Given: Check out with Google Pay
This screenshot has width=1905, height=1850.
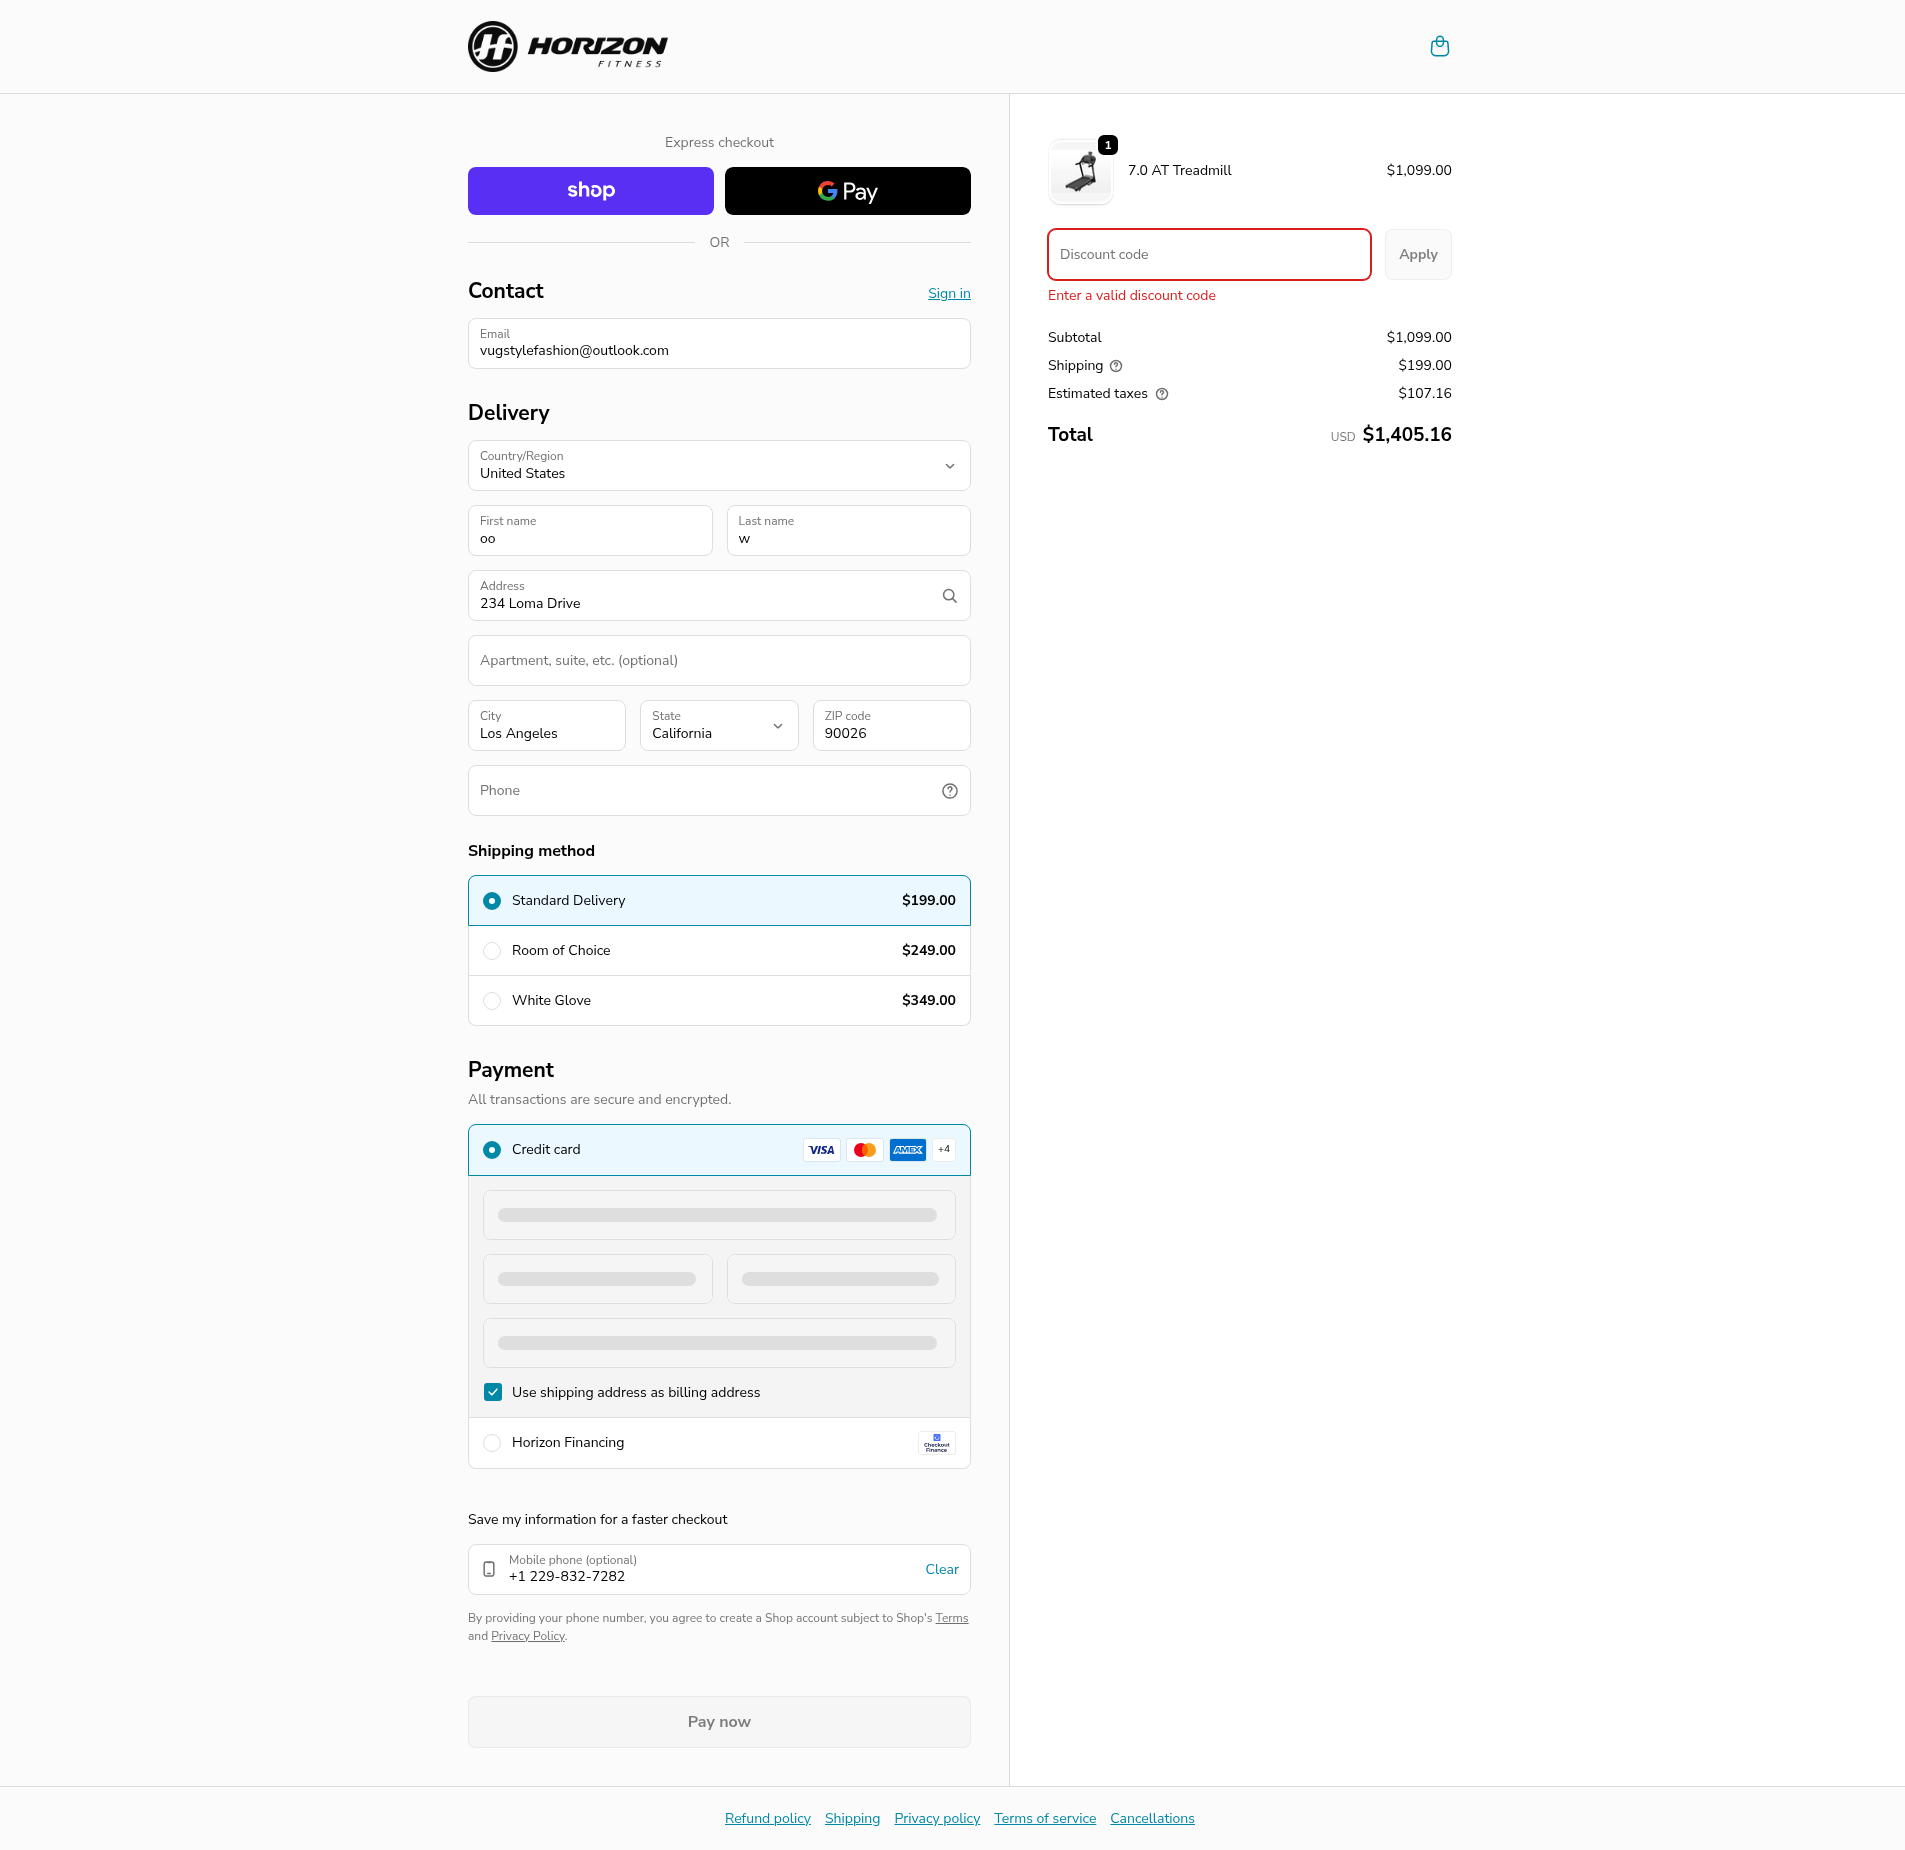Looking at the screenshot, I should 847,191.
